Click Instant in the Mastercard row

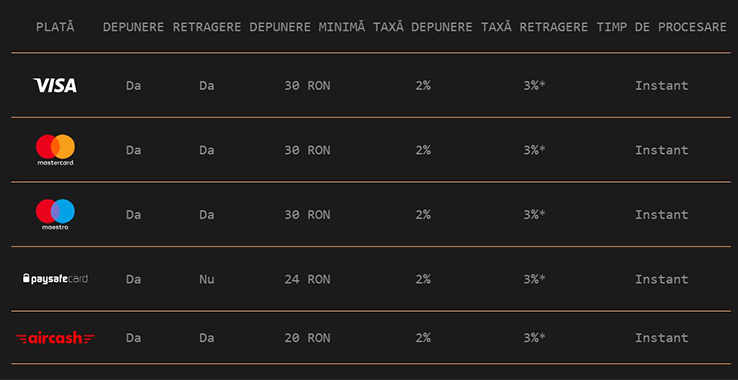point(662,150)
